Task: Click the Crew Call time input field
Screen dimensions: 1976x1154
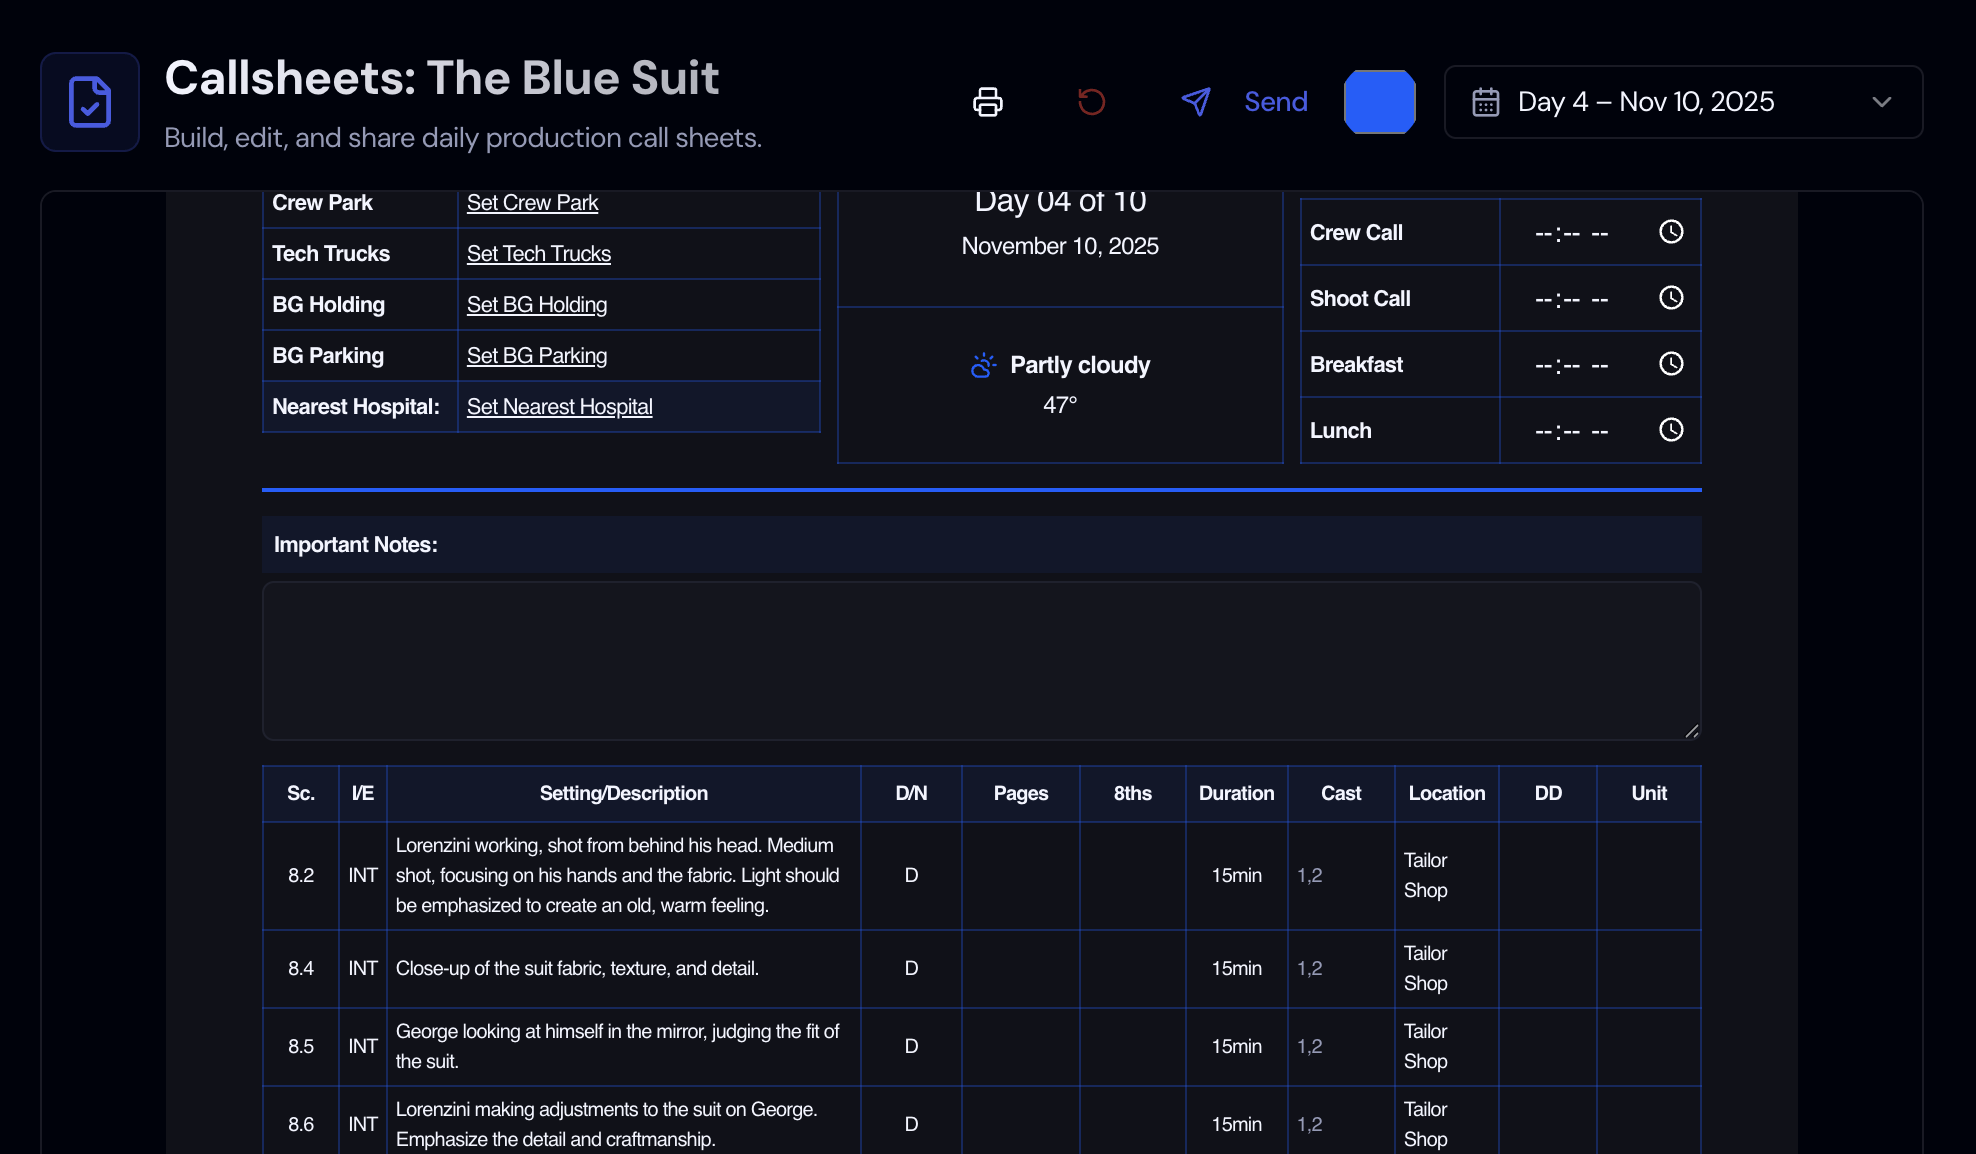Action: pyautogui.click(x=1572, y=233)
